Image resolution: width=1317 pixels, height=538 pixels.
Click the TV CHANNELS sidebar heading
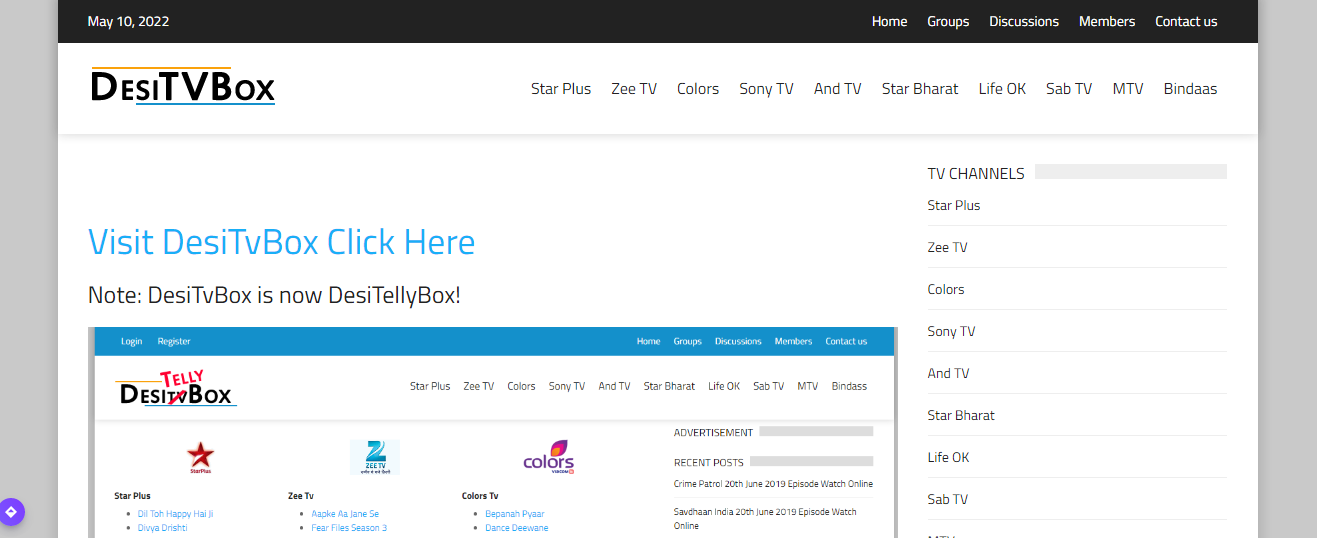tap(976, 173)
